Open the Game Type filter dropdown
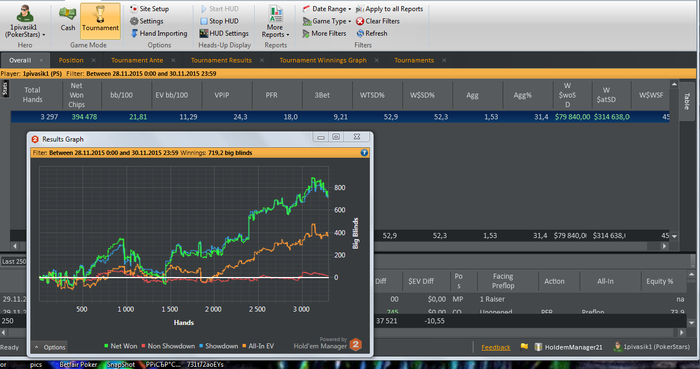This screenshot has height=369, width=700. click(x=327, y=21)
